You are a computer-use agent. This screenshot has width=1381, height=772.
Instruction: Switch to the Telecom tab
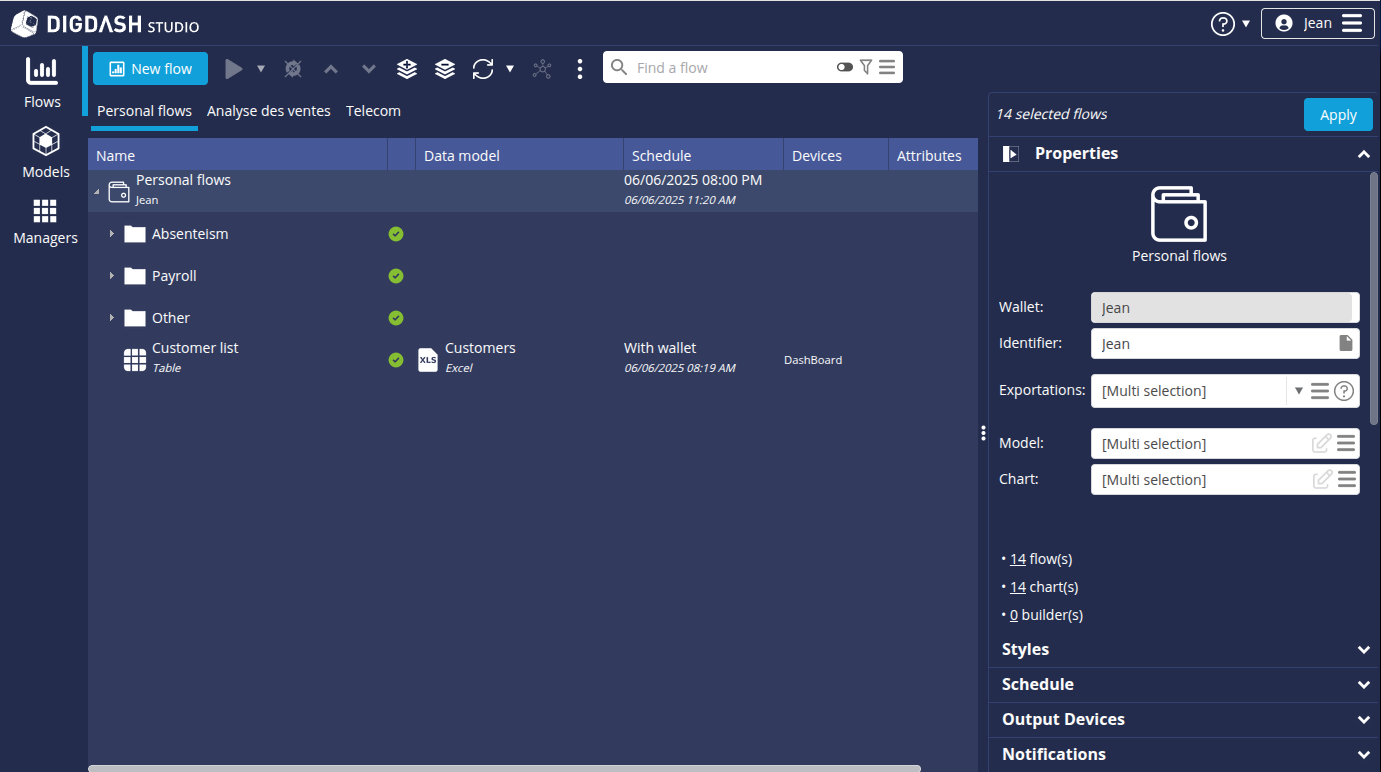pyautogui.click(x=373, y=111)
